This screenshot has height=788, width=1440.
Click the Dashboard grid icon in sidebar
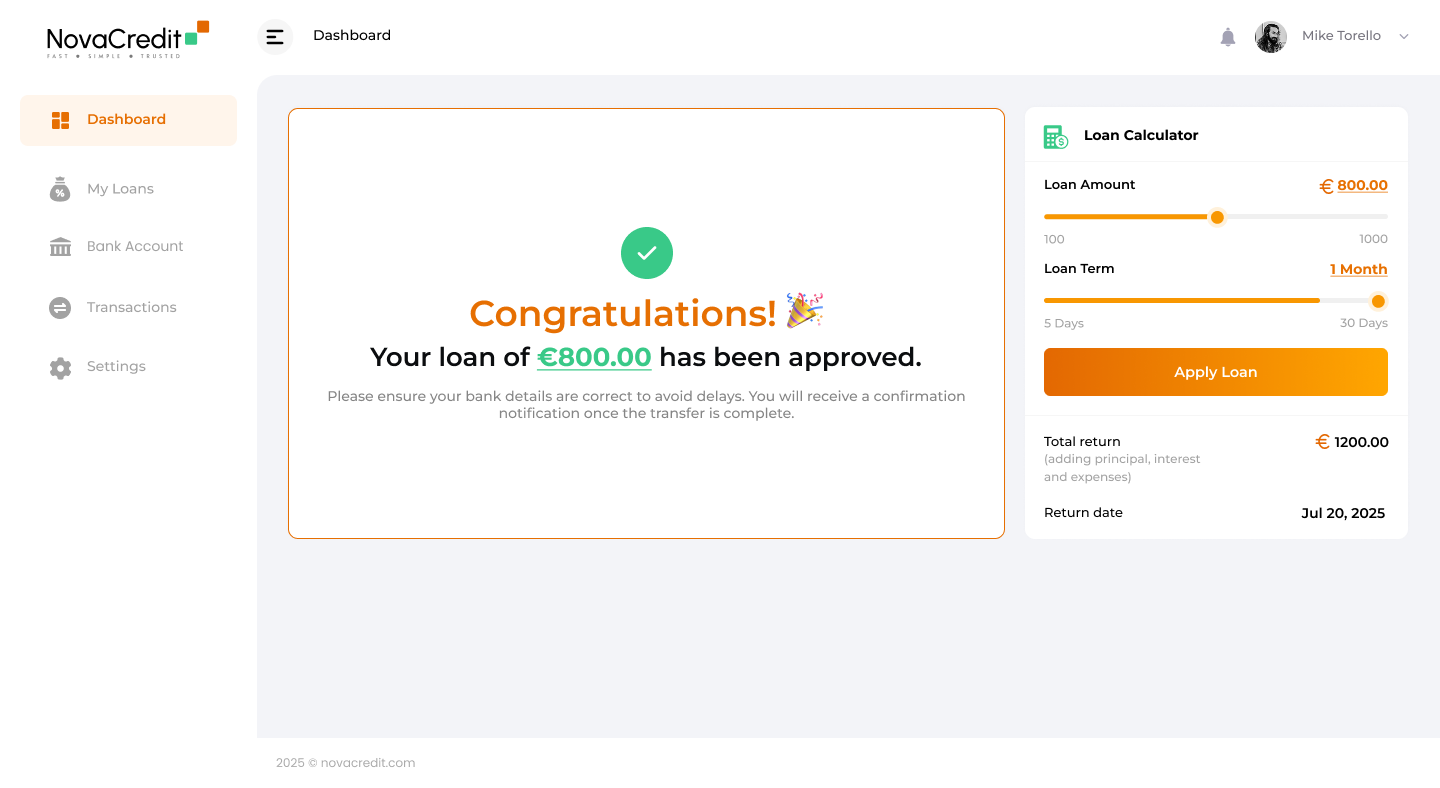(60, 120)
